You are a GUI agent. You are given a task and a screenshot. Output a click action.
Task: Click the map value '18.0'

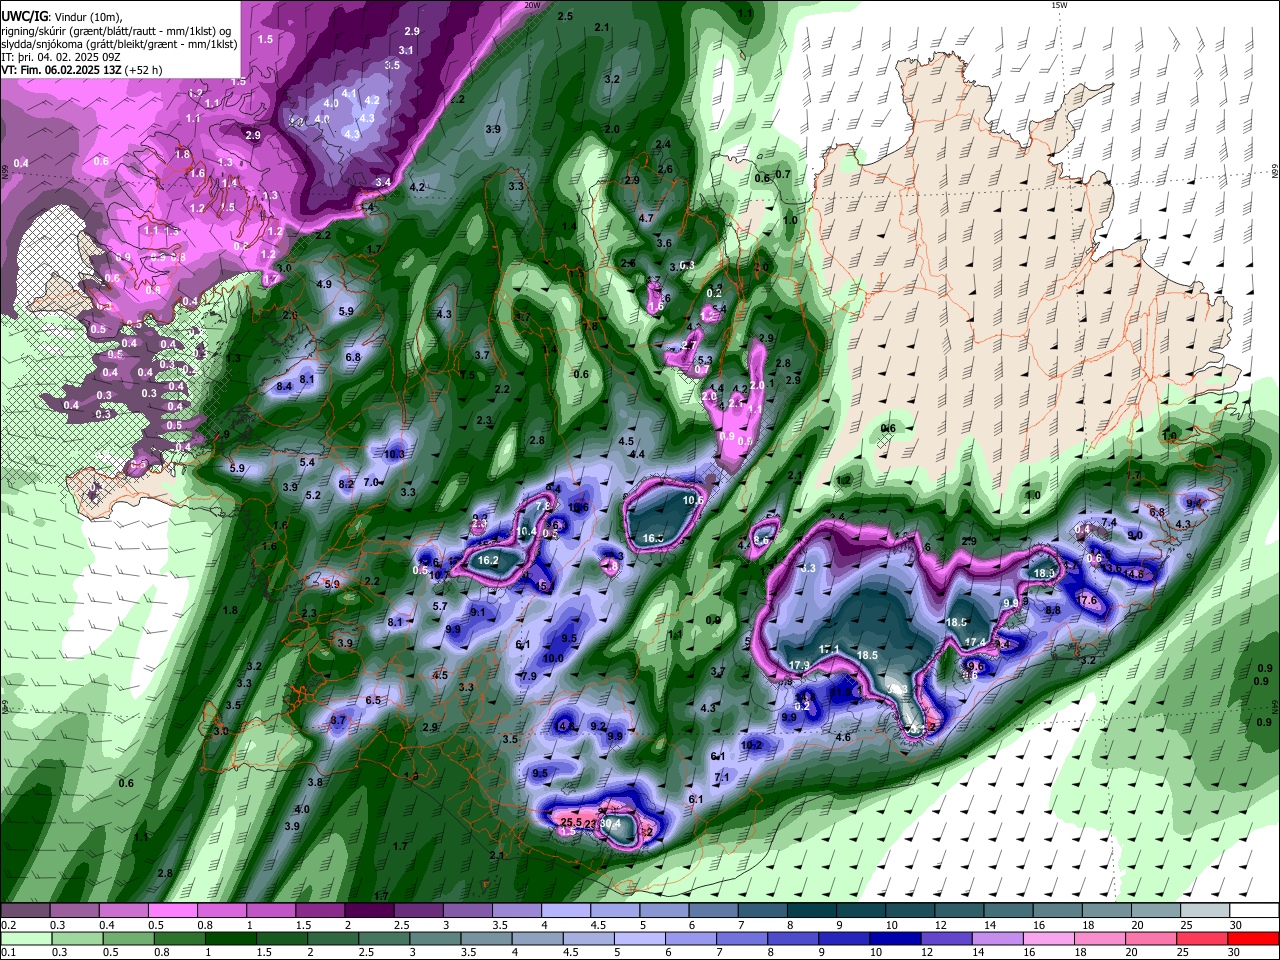pos(1044,573)
